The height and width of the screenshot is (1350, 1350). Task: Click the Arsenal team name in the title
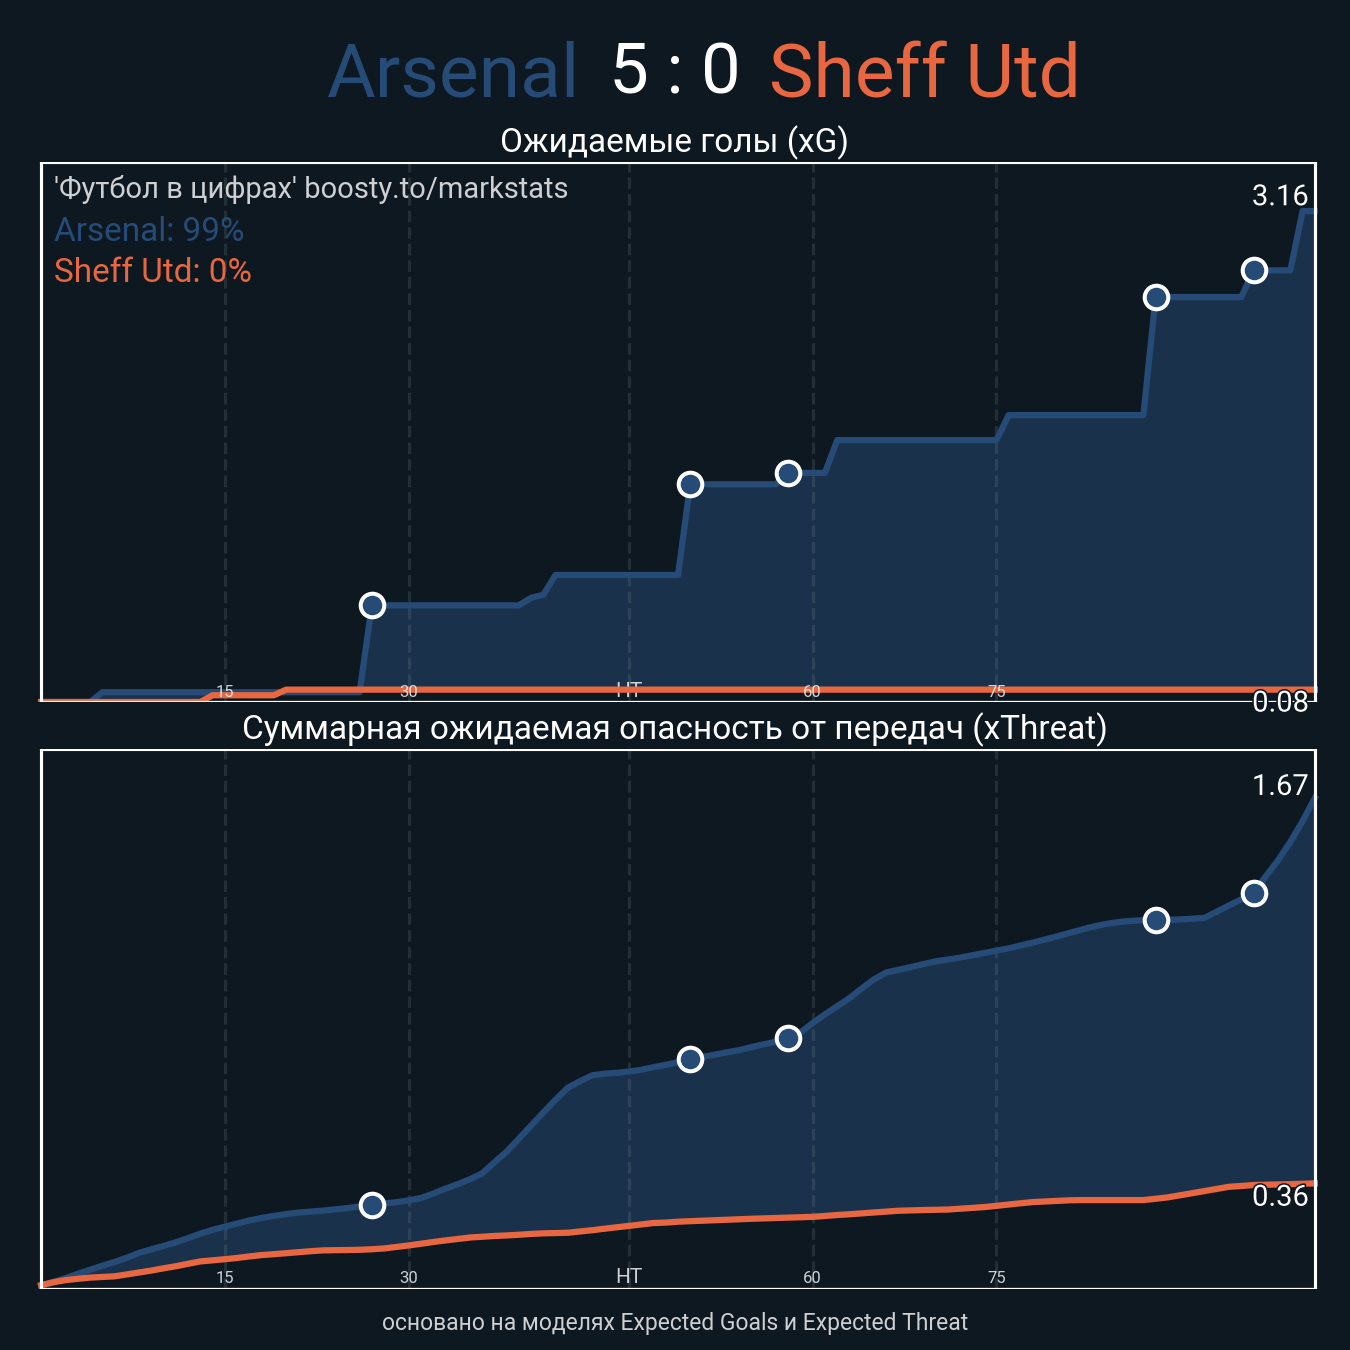pyautogui.click(x=453, y=72)
